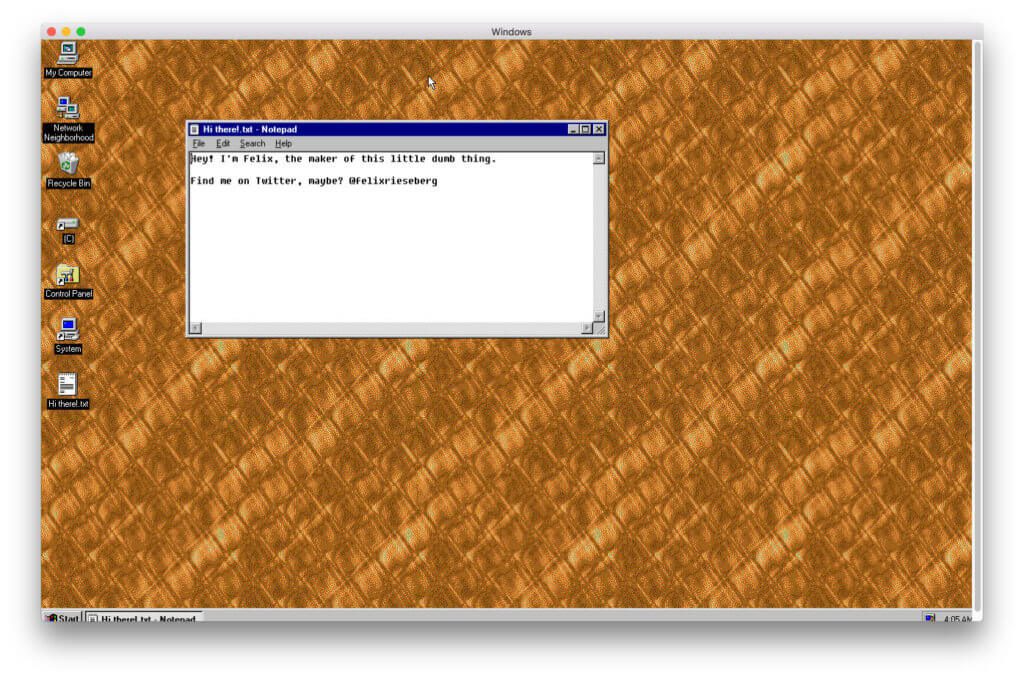Click the vertical scrollbar down arrow in Notepad
Viewport: 1024px width, 680px height.
(x=599, y=316)
